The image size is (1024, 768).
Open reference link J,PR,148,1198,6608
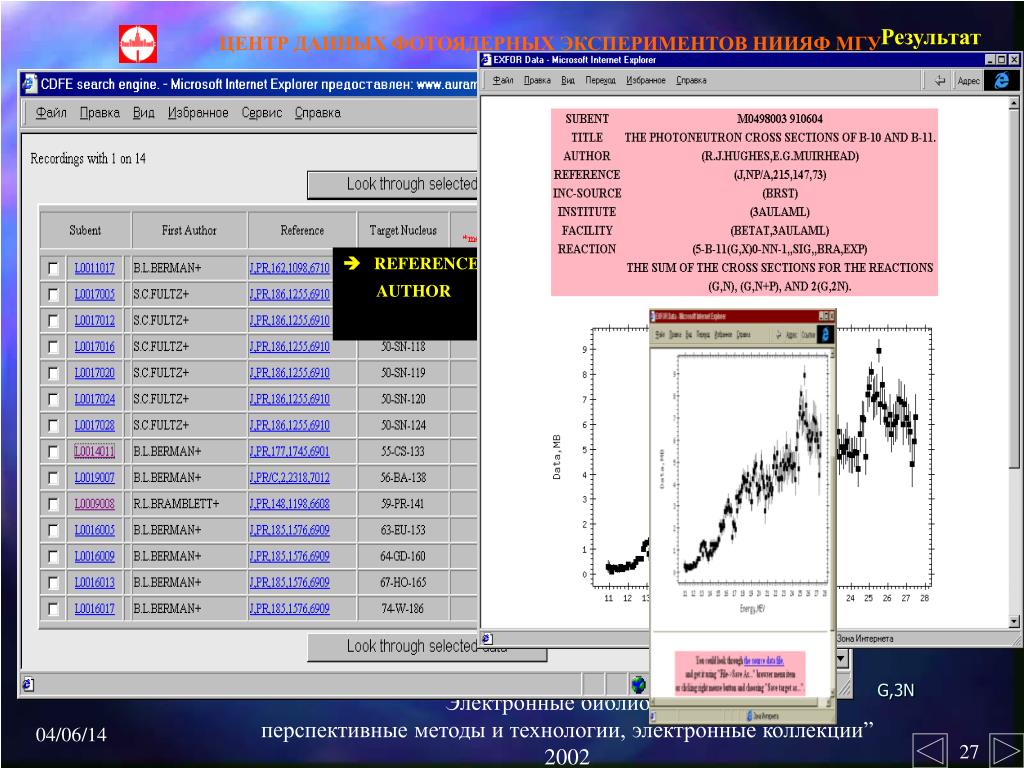[289, 504]
